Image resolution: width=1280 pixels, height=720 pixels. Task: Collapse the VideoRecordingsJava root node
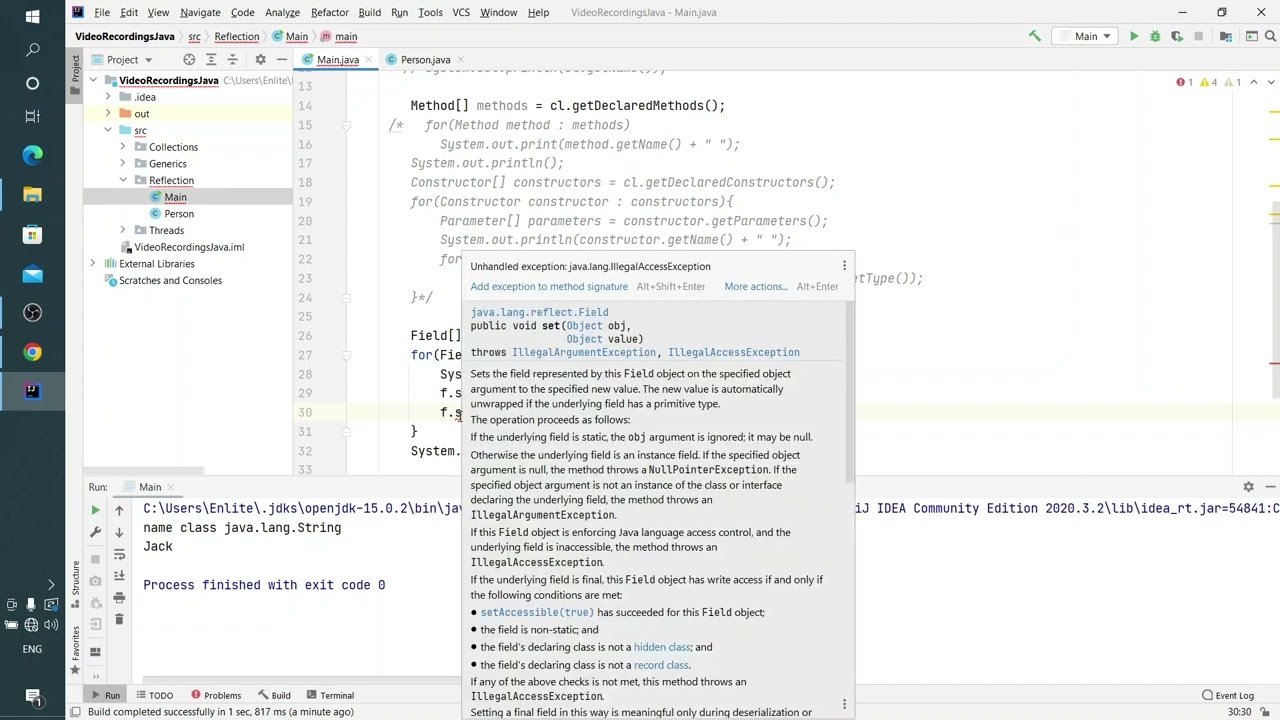93,80
